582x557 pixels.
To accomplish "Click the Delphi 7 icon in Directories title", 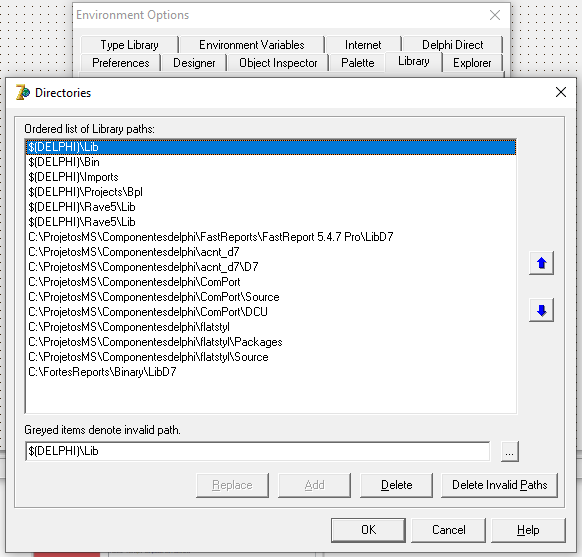I will 22,92.
